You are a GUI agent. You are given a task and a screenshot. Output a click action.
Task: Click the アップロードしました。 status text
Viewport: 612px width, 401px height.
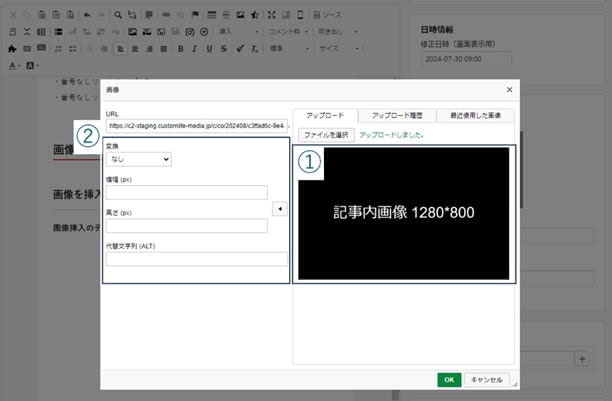(x=391, y=135)
